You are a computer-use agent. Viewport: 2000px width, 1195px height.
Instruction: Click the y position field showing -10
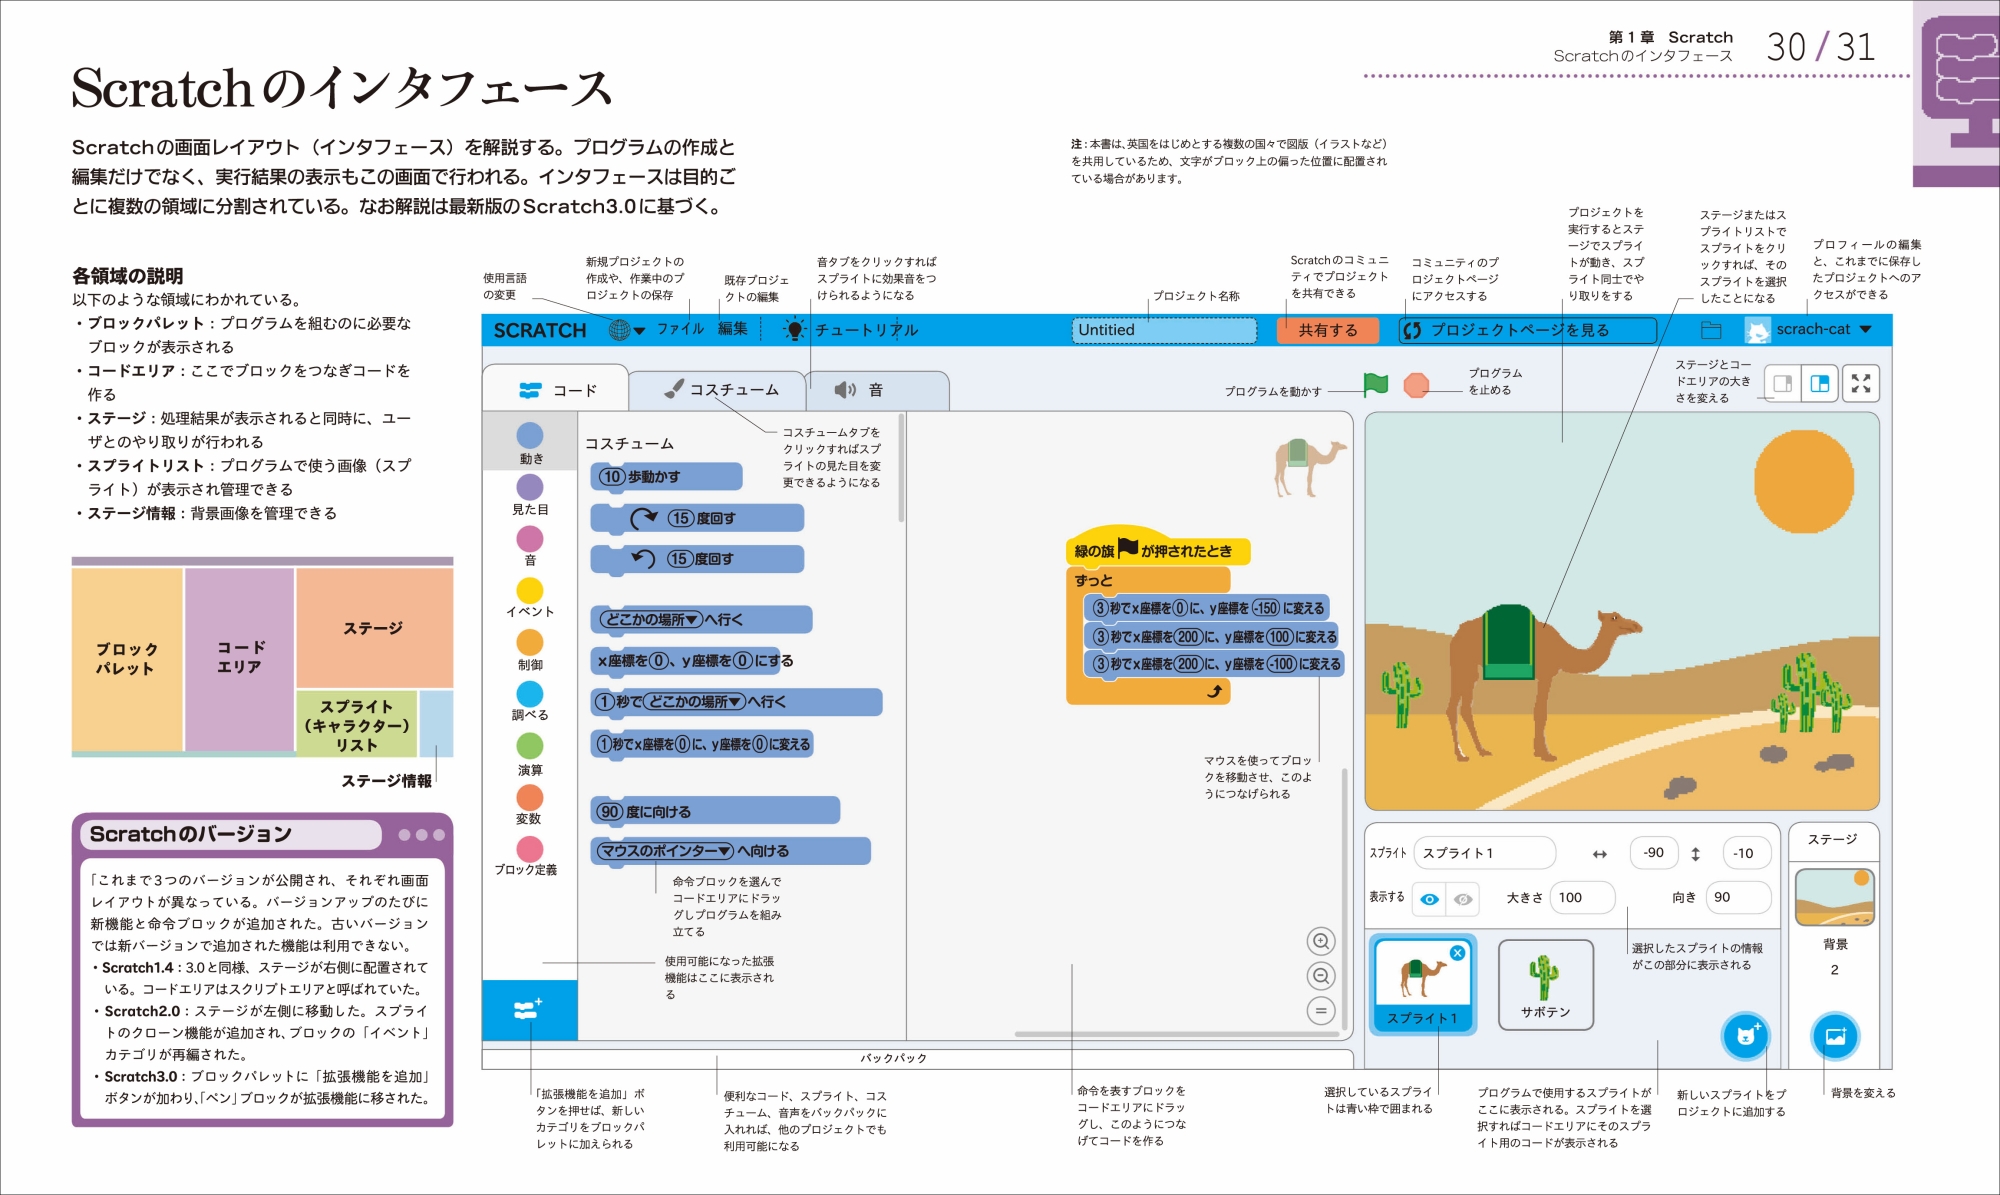click(x=1745, y=853)
